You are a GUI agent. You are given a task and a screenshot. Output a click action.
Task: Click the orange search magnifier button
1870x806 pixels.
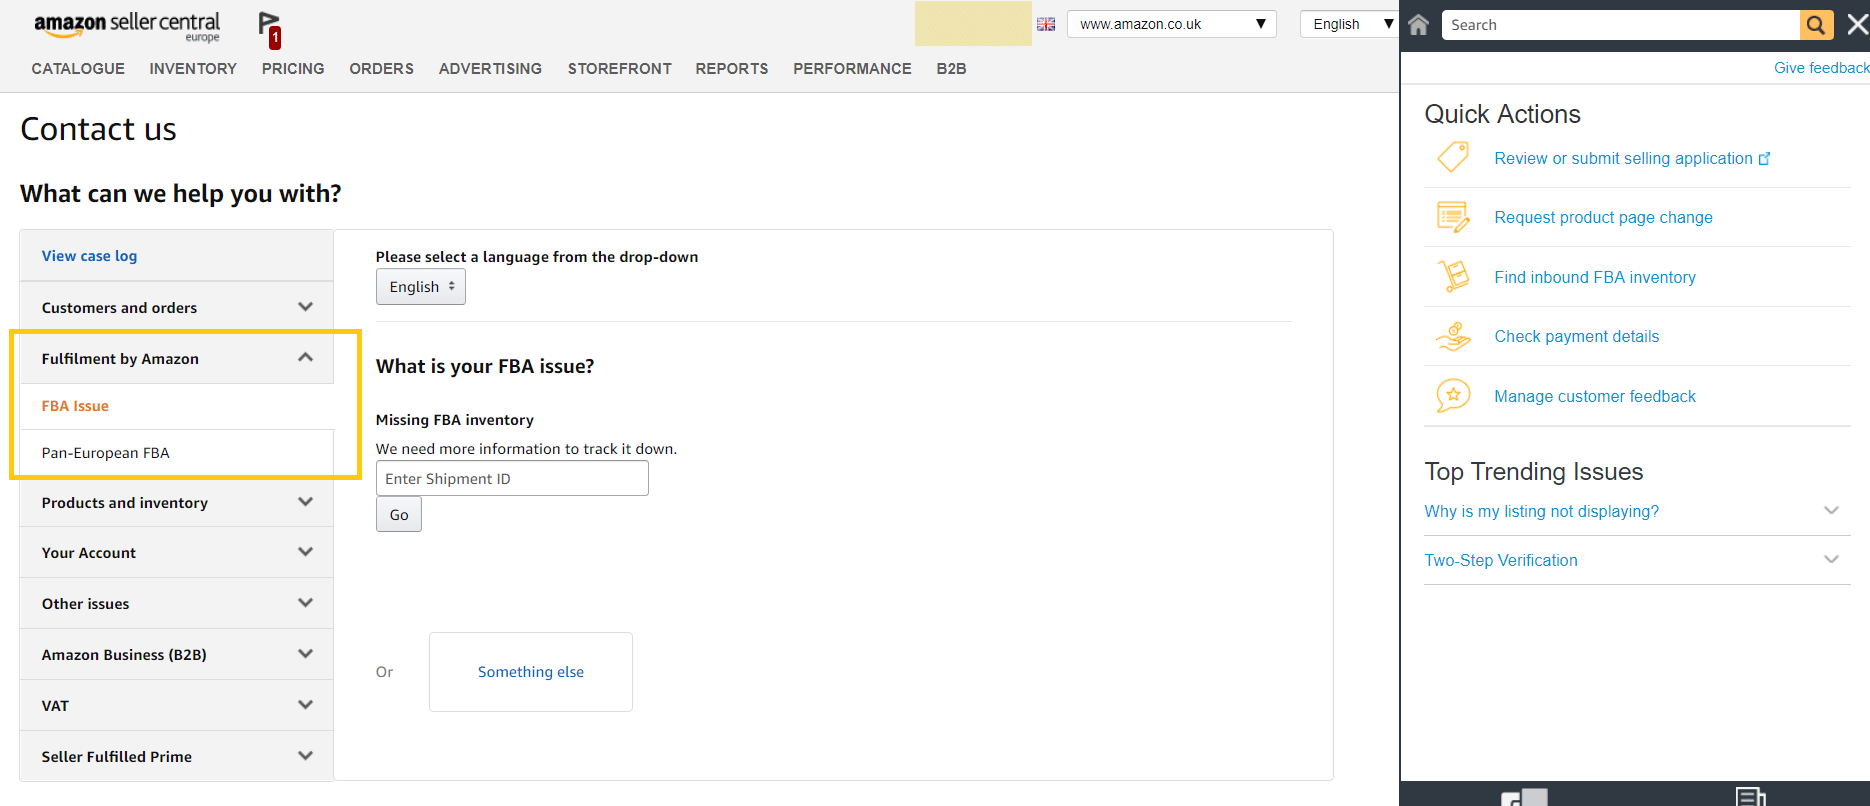pos(1816,25)
